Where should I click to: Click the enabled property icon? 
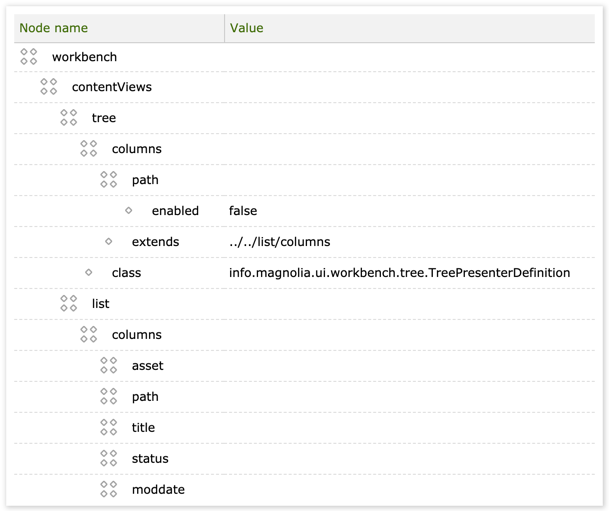click(x=129, y=210)
